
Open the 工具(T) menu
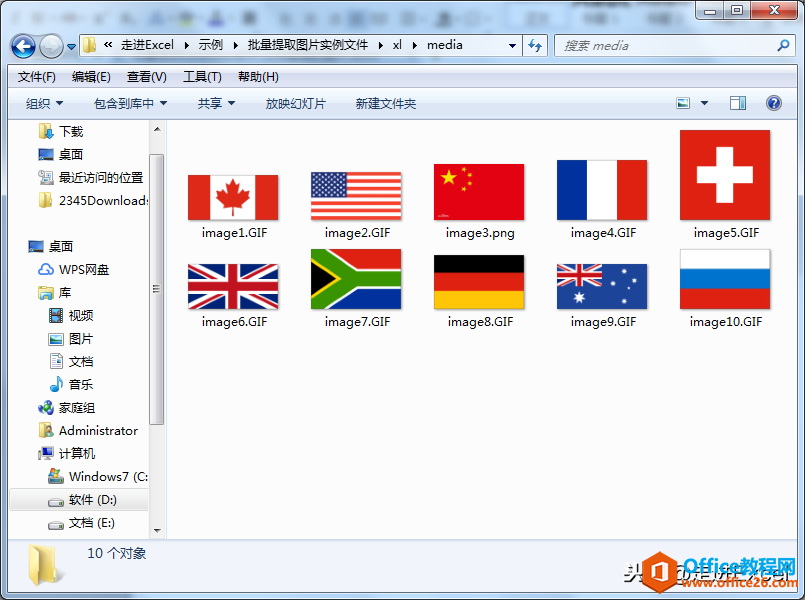[x=202, y=77]
